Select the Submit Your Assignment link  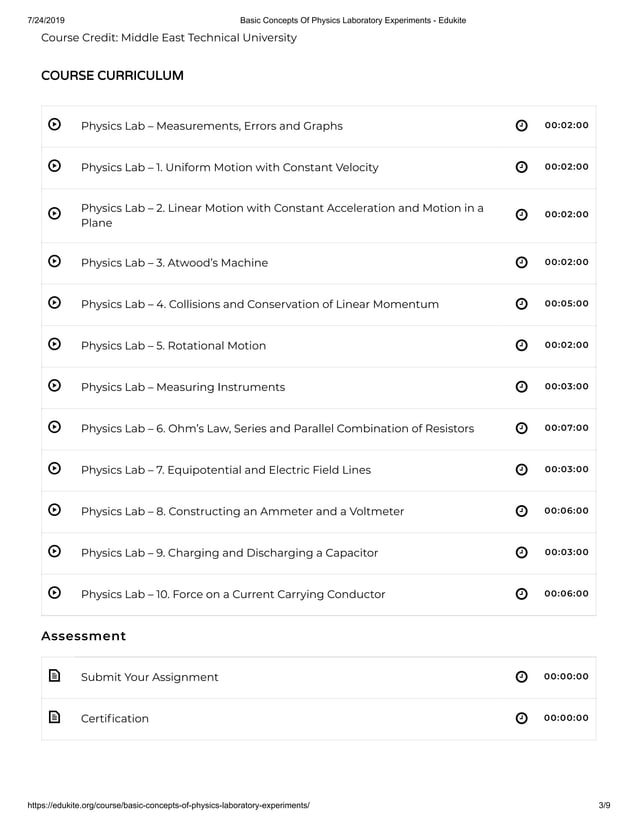pyautogui.click(x=149, y=677)
